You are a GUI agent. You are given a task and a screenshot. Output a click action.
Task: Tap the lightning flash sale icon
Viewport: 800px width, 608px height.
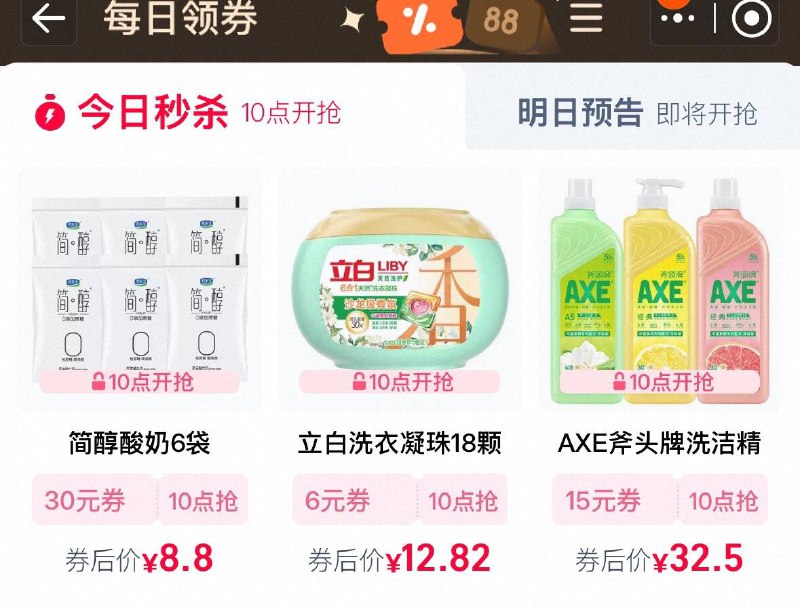pyautogui.click(x=50, y=112)
